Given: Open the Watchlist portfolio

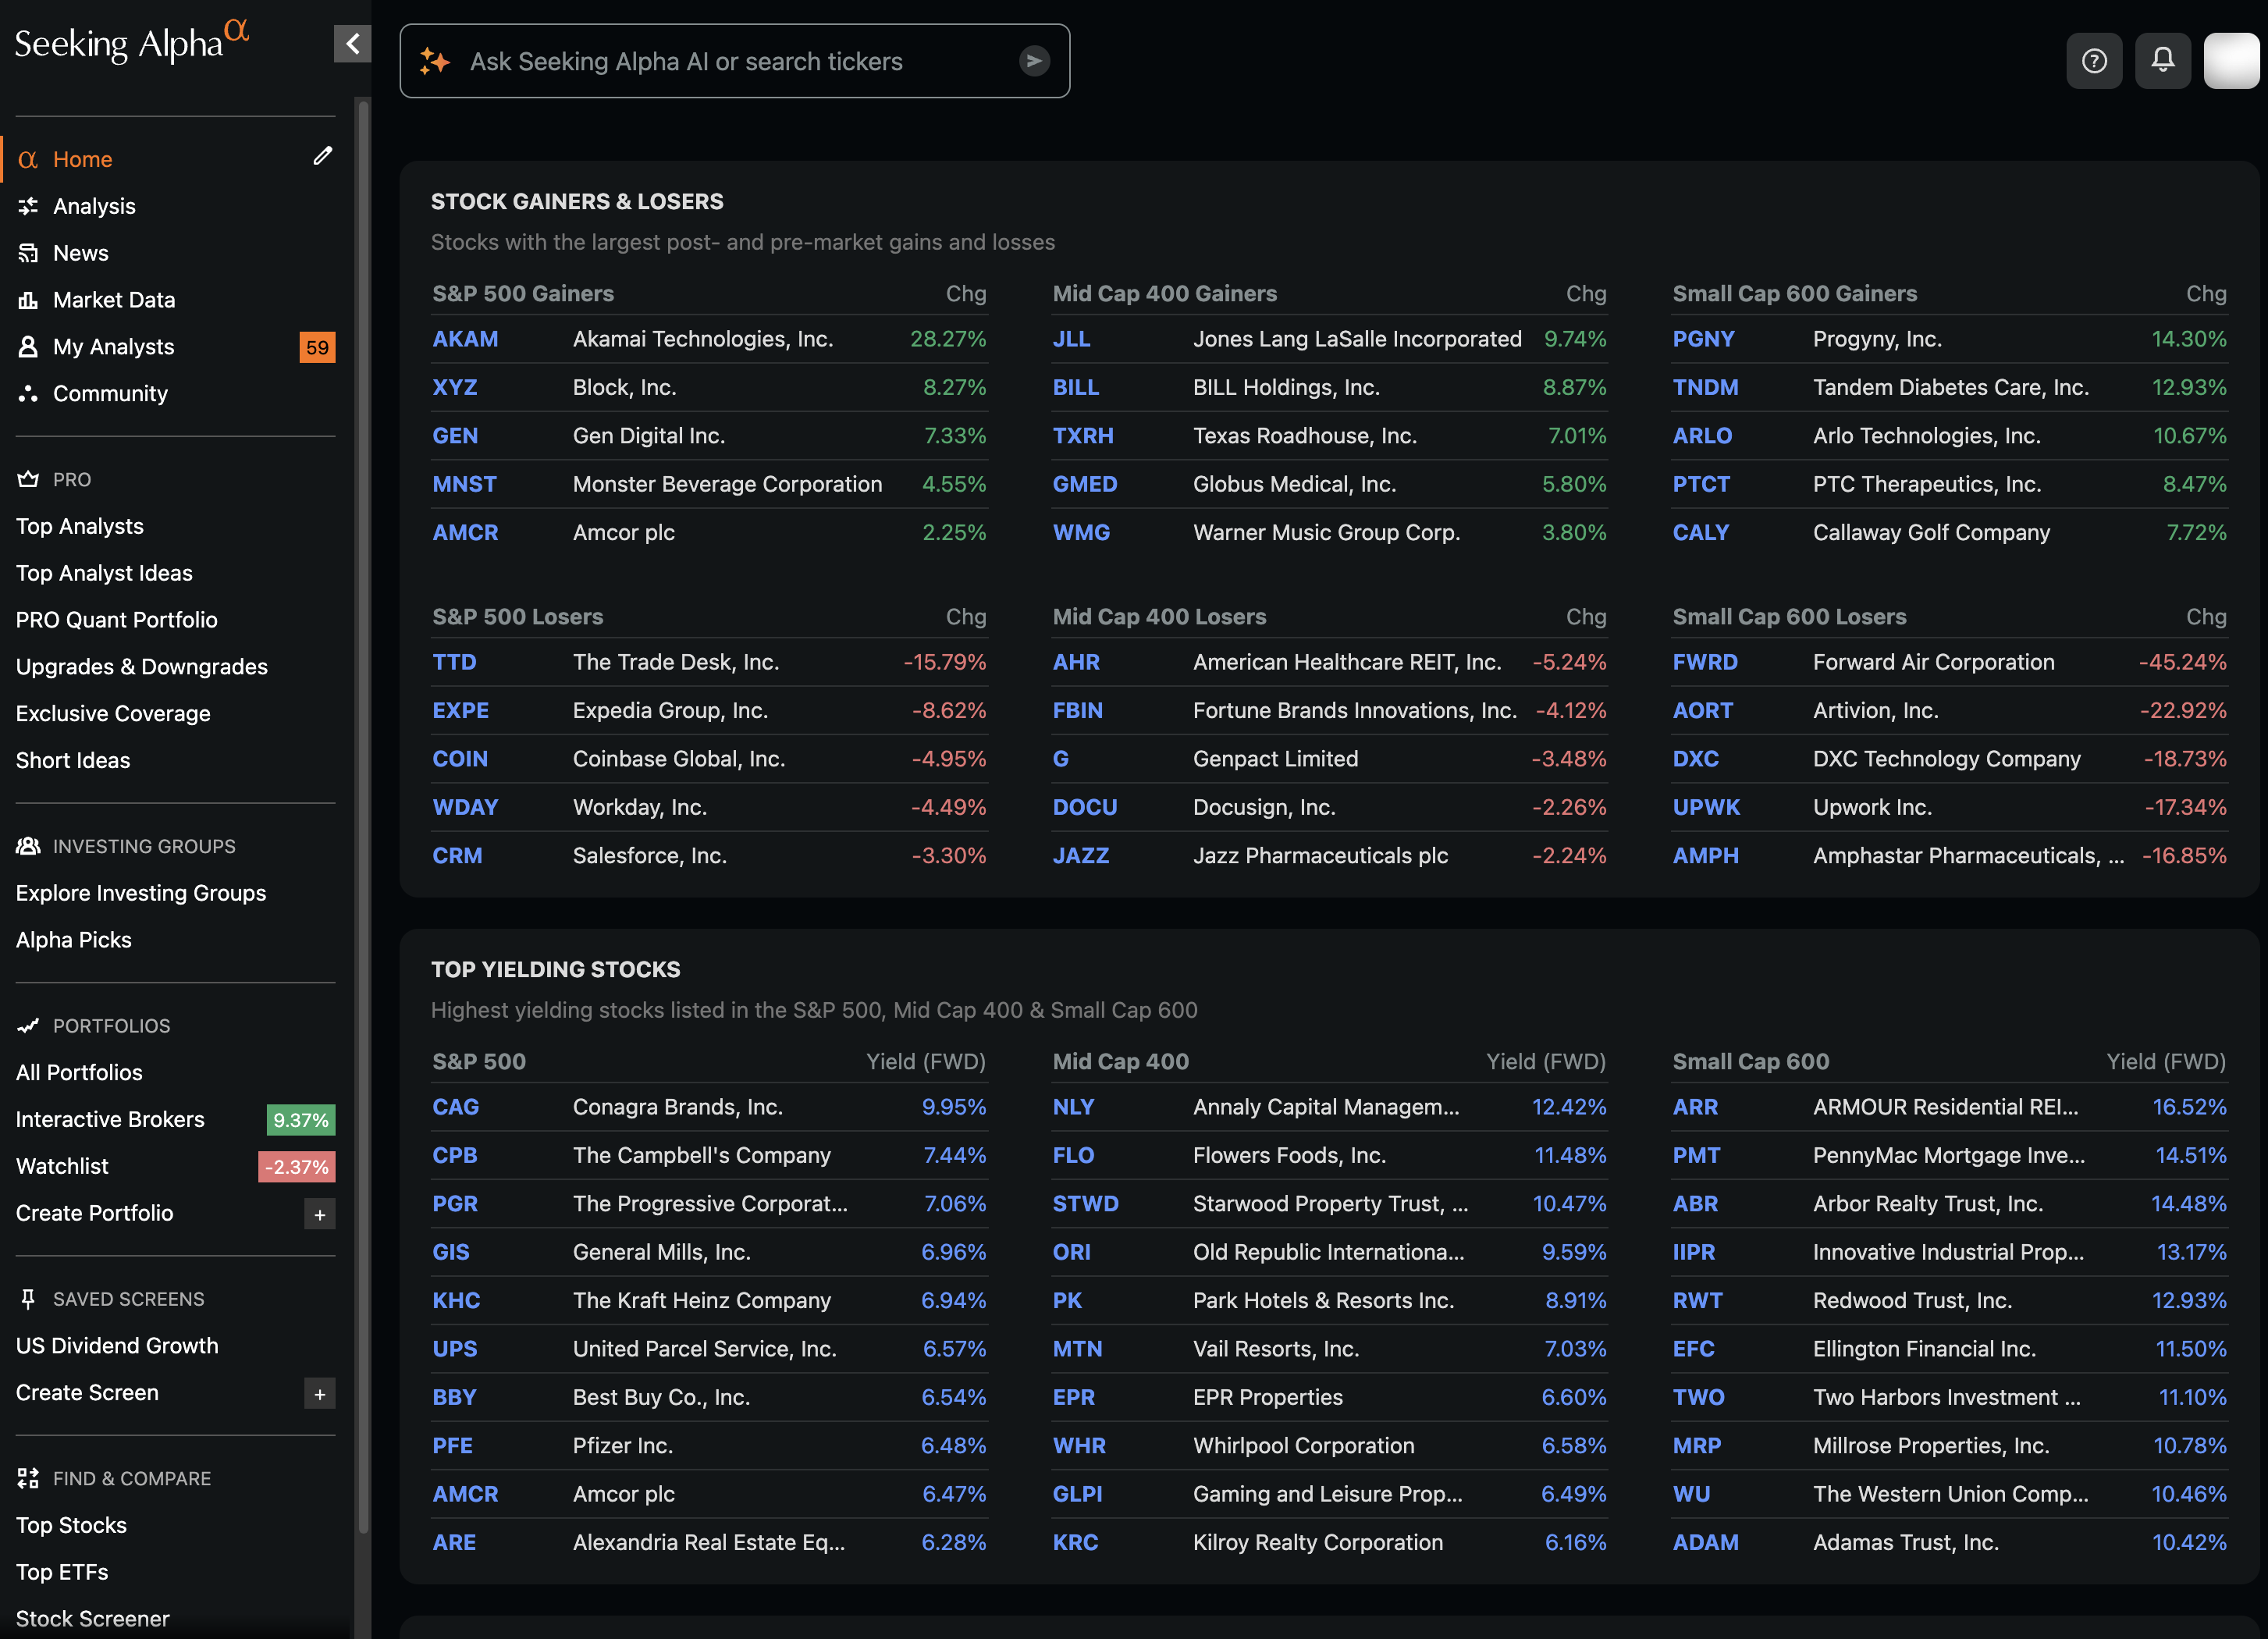Looking at the screenshot, I should (61, 1167).
